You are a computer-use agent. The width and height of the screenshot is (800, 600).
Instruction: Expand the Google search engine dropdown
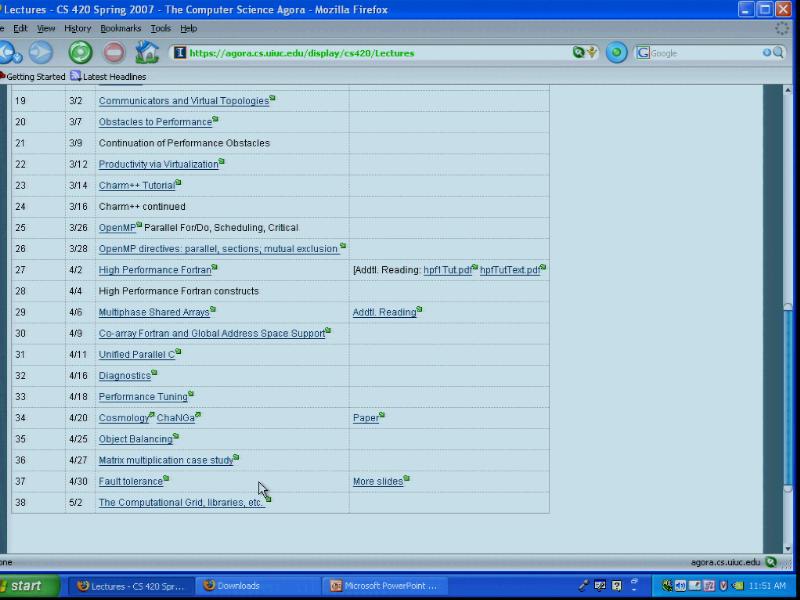click(643, 53)
